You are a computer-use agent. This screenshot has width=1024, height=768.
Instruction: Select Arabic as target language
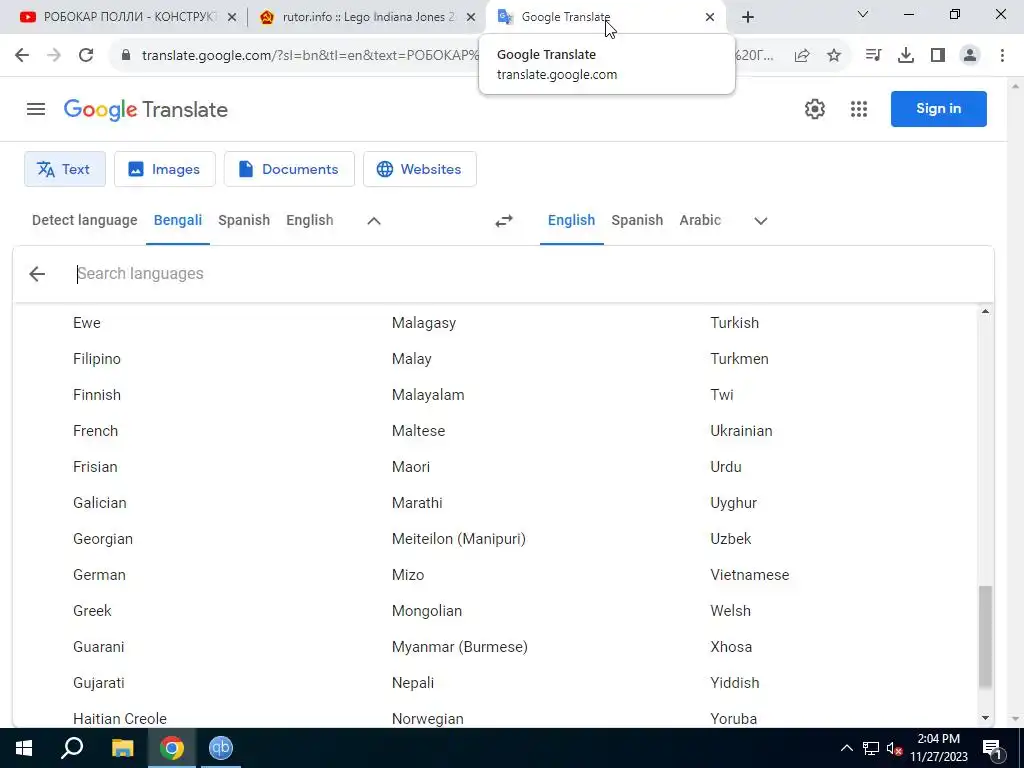(x=700, y=220)
